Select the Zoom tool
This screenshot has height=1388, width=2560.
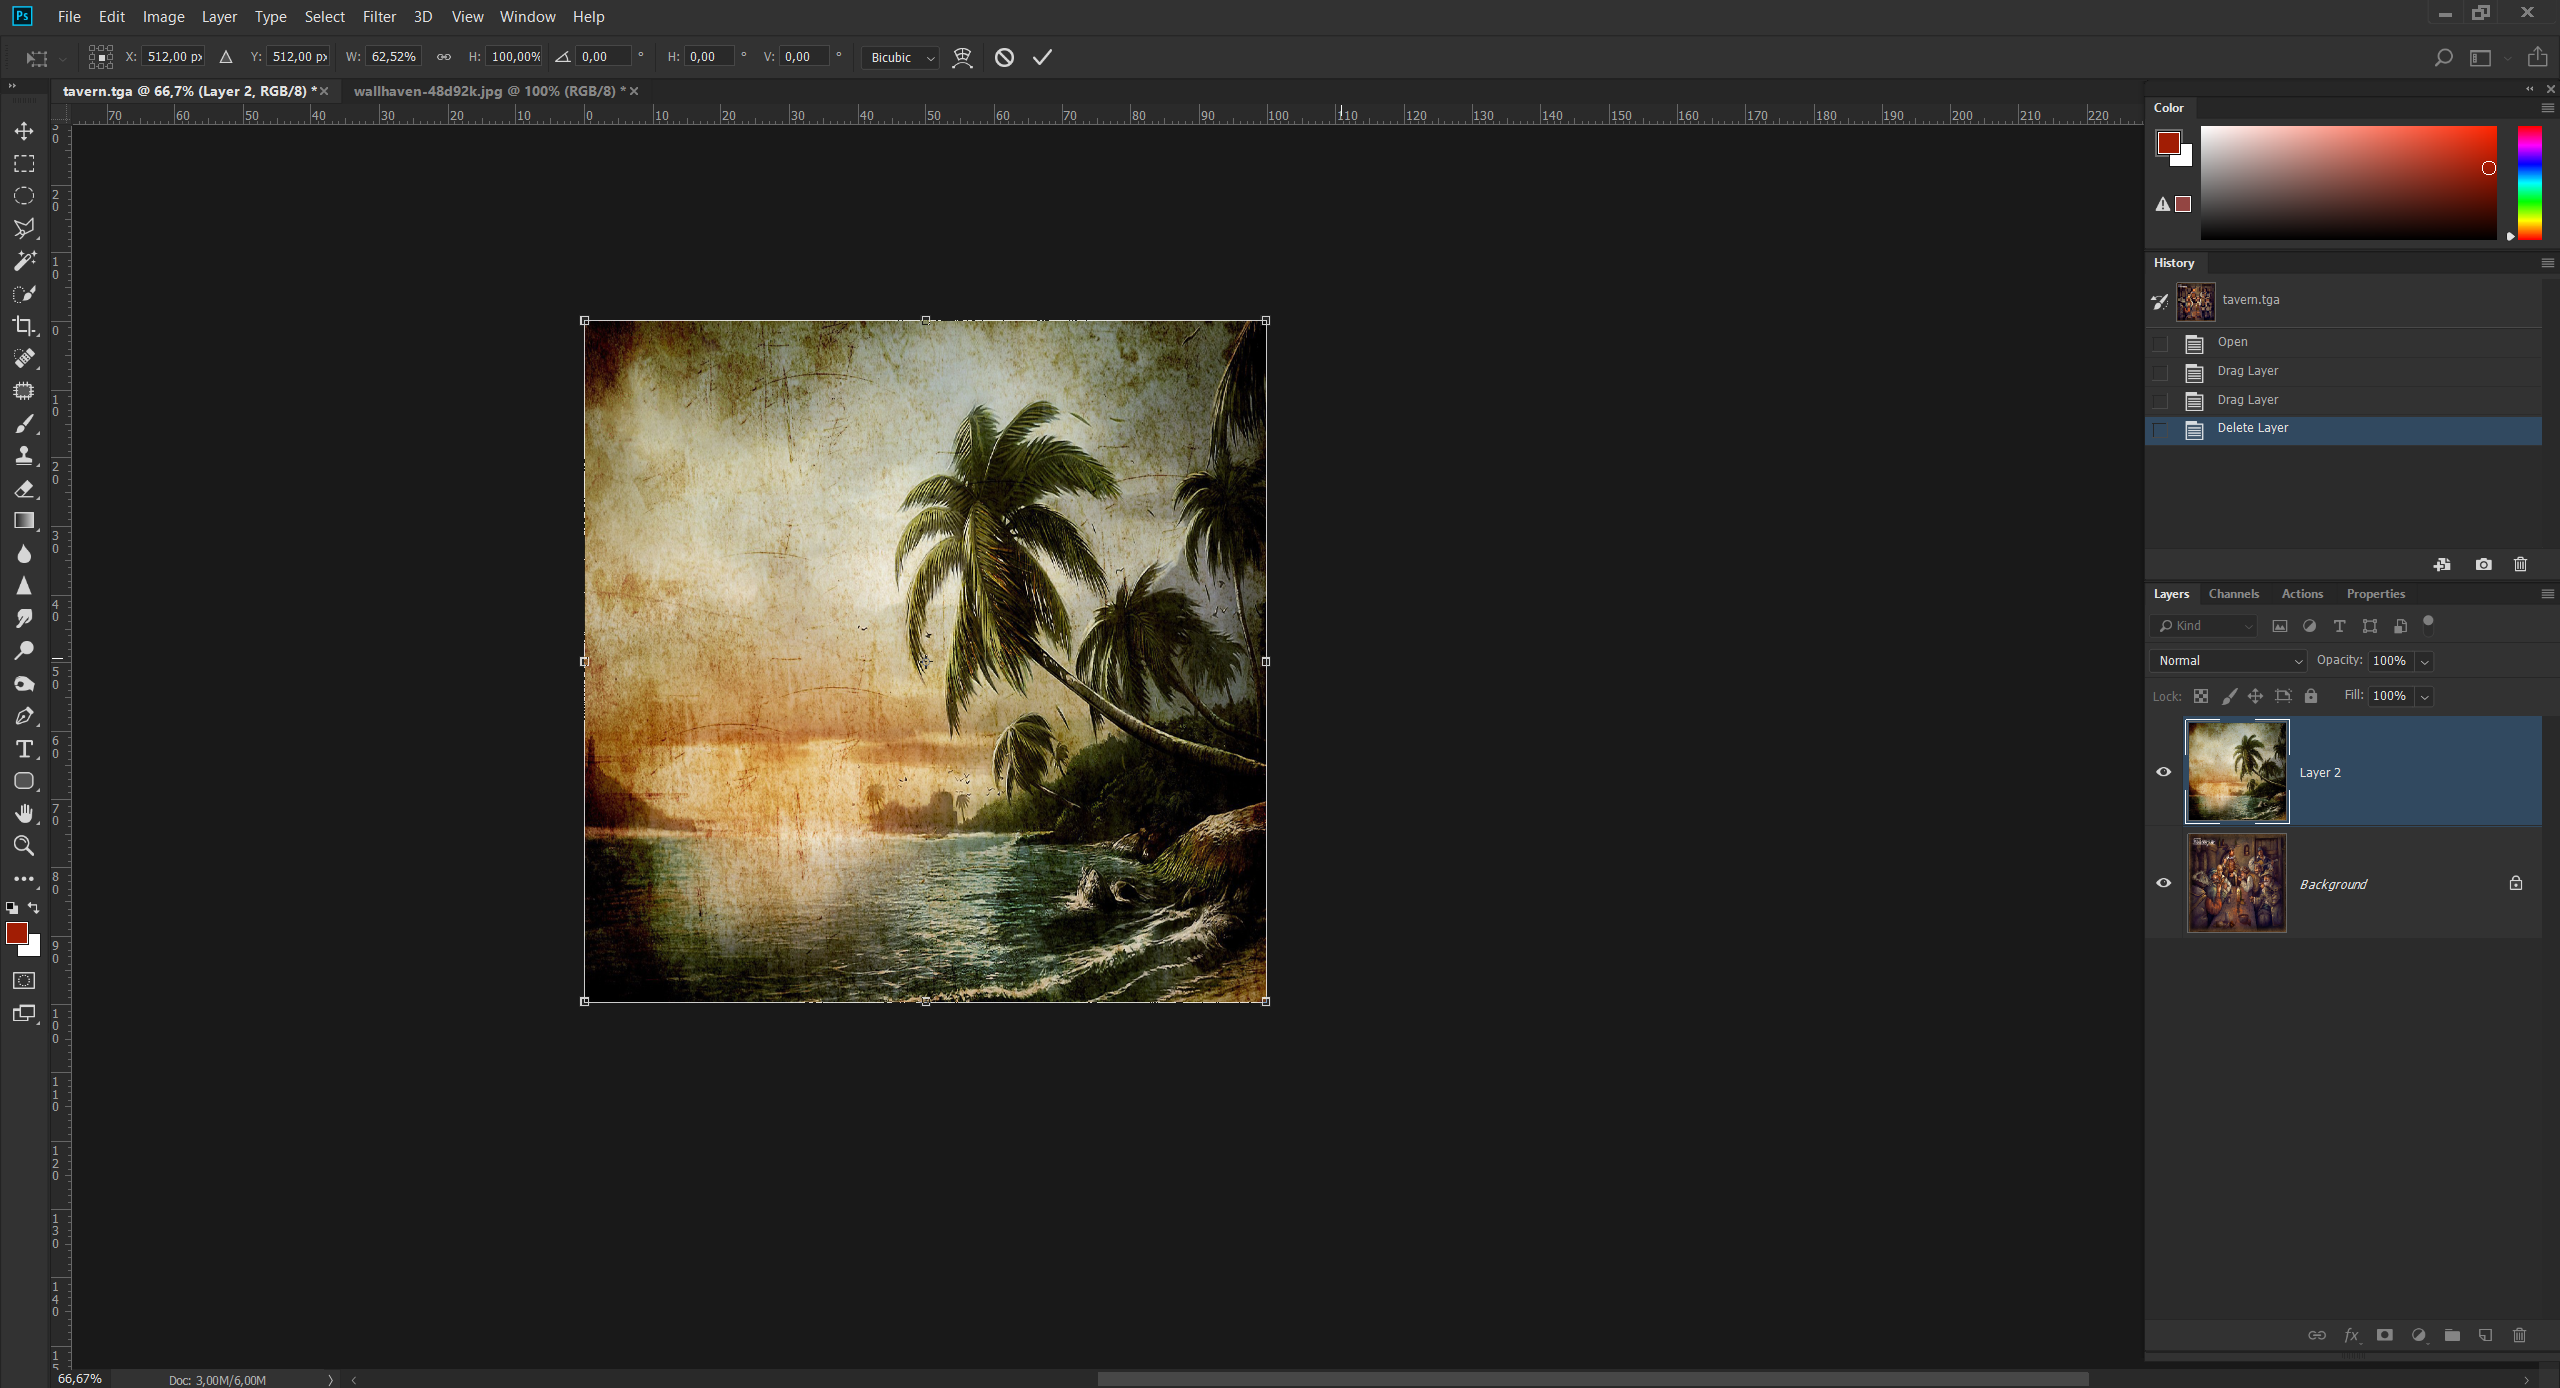(24, 846)
